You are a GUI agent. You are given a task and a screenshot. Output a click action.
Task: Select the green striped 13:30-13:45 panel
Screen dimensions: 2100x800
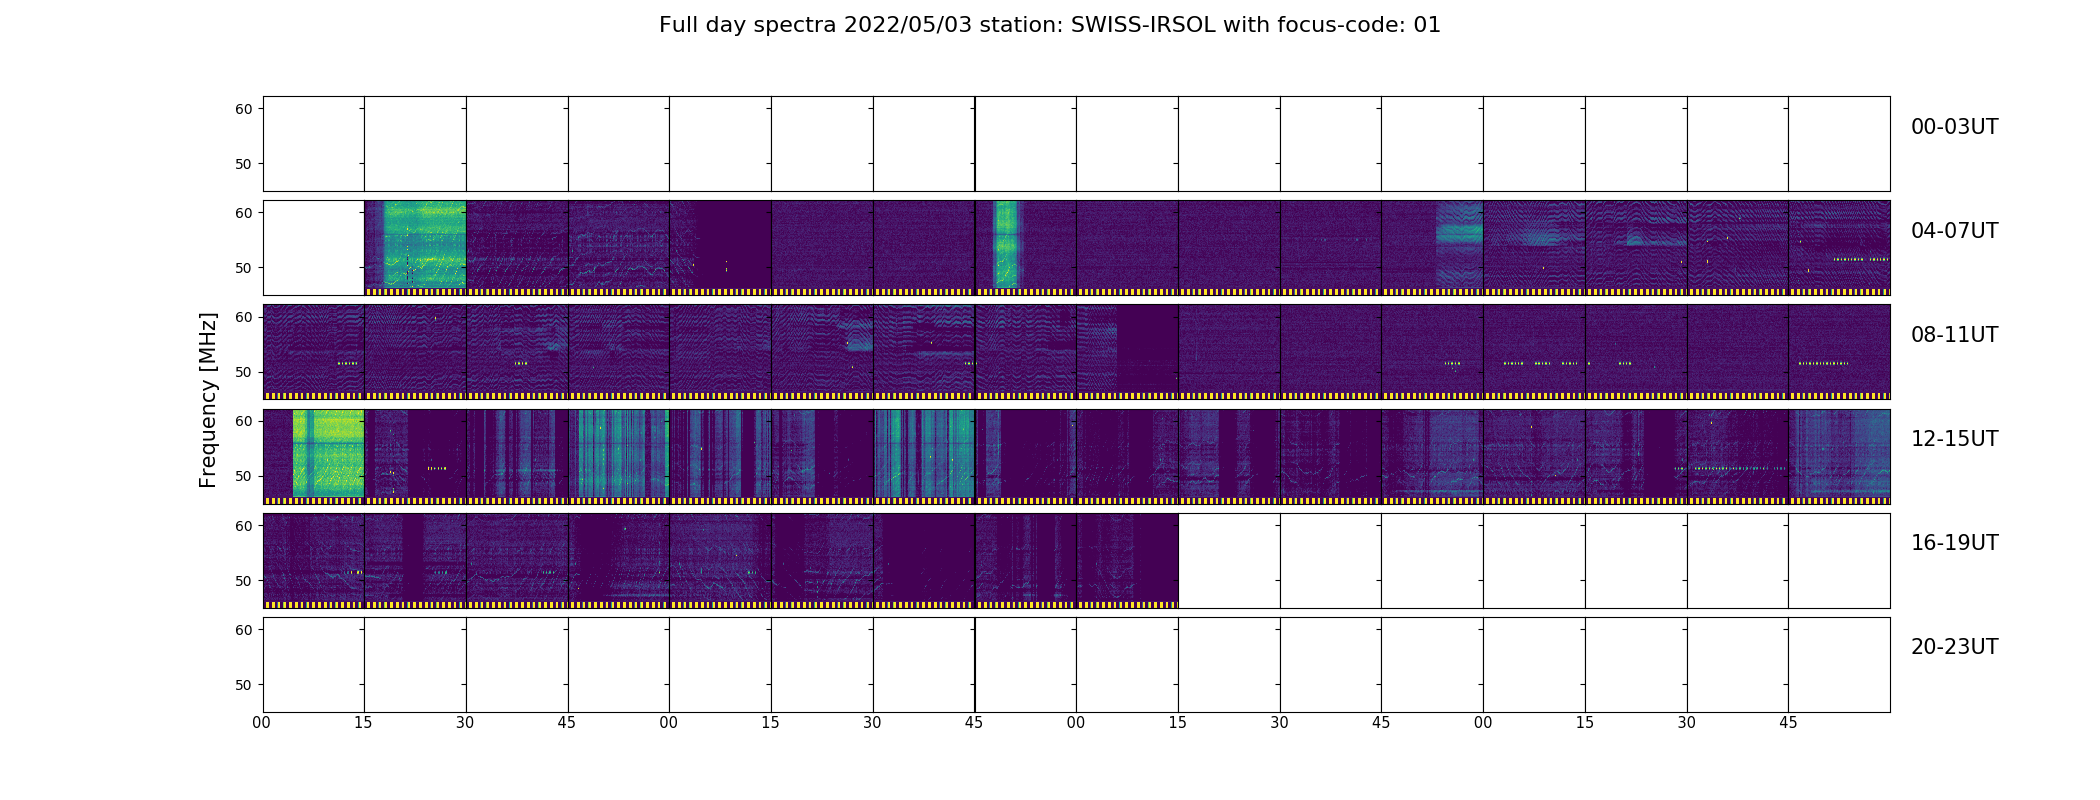click(924, 456)
